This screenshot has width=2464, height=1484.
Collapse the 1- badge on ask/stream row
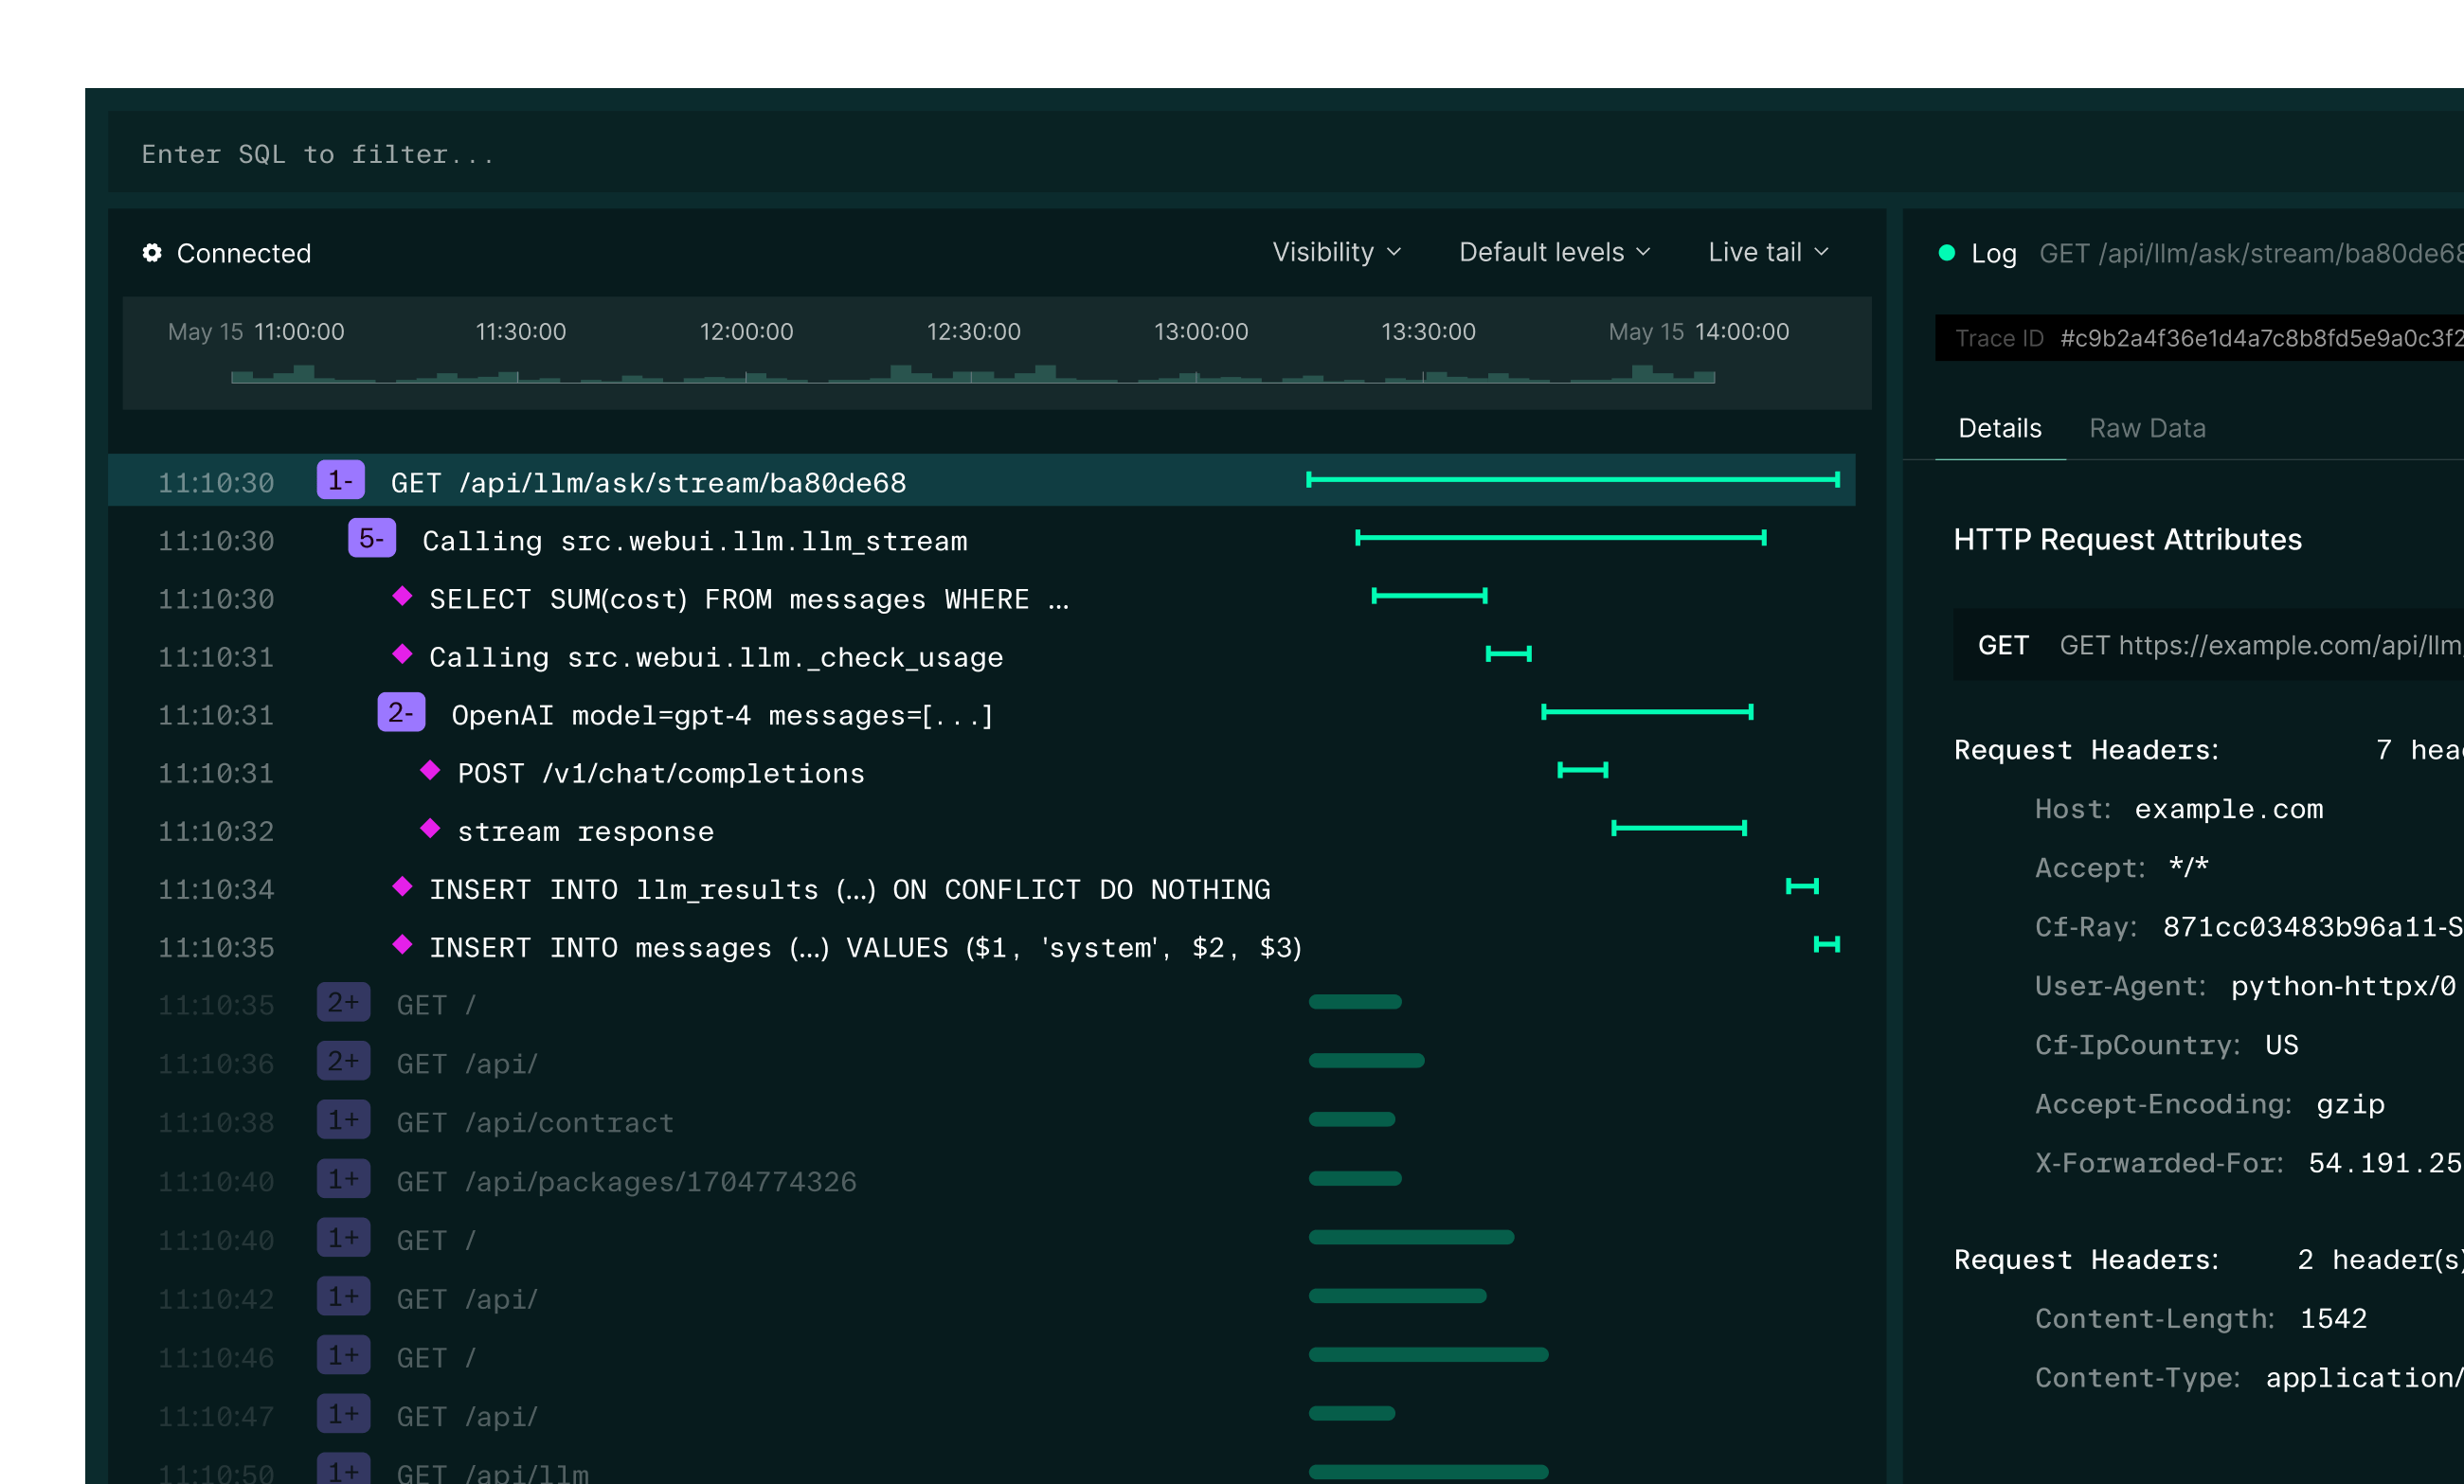pyautogui.click(x=340, y=480)
